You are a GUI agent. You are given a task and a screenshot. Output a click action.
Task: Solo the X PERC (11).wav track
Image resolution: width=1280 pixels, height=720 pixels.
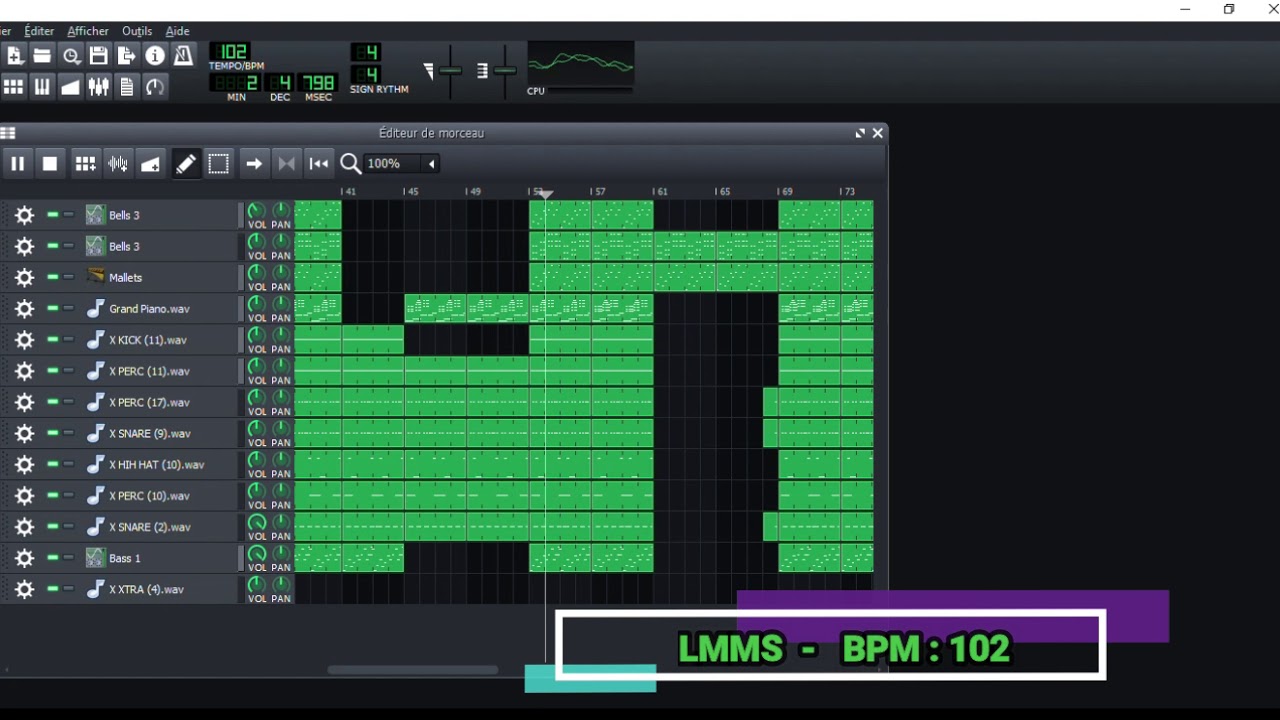click(69, 370)
